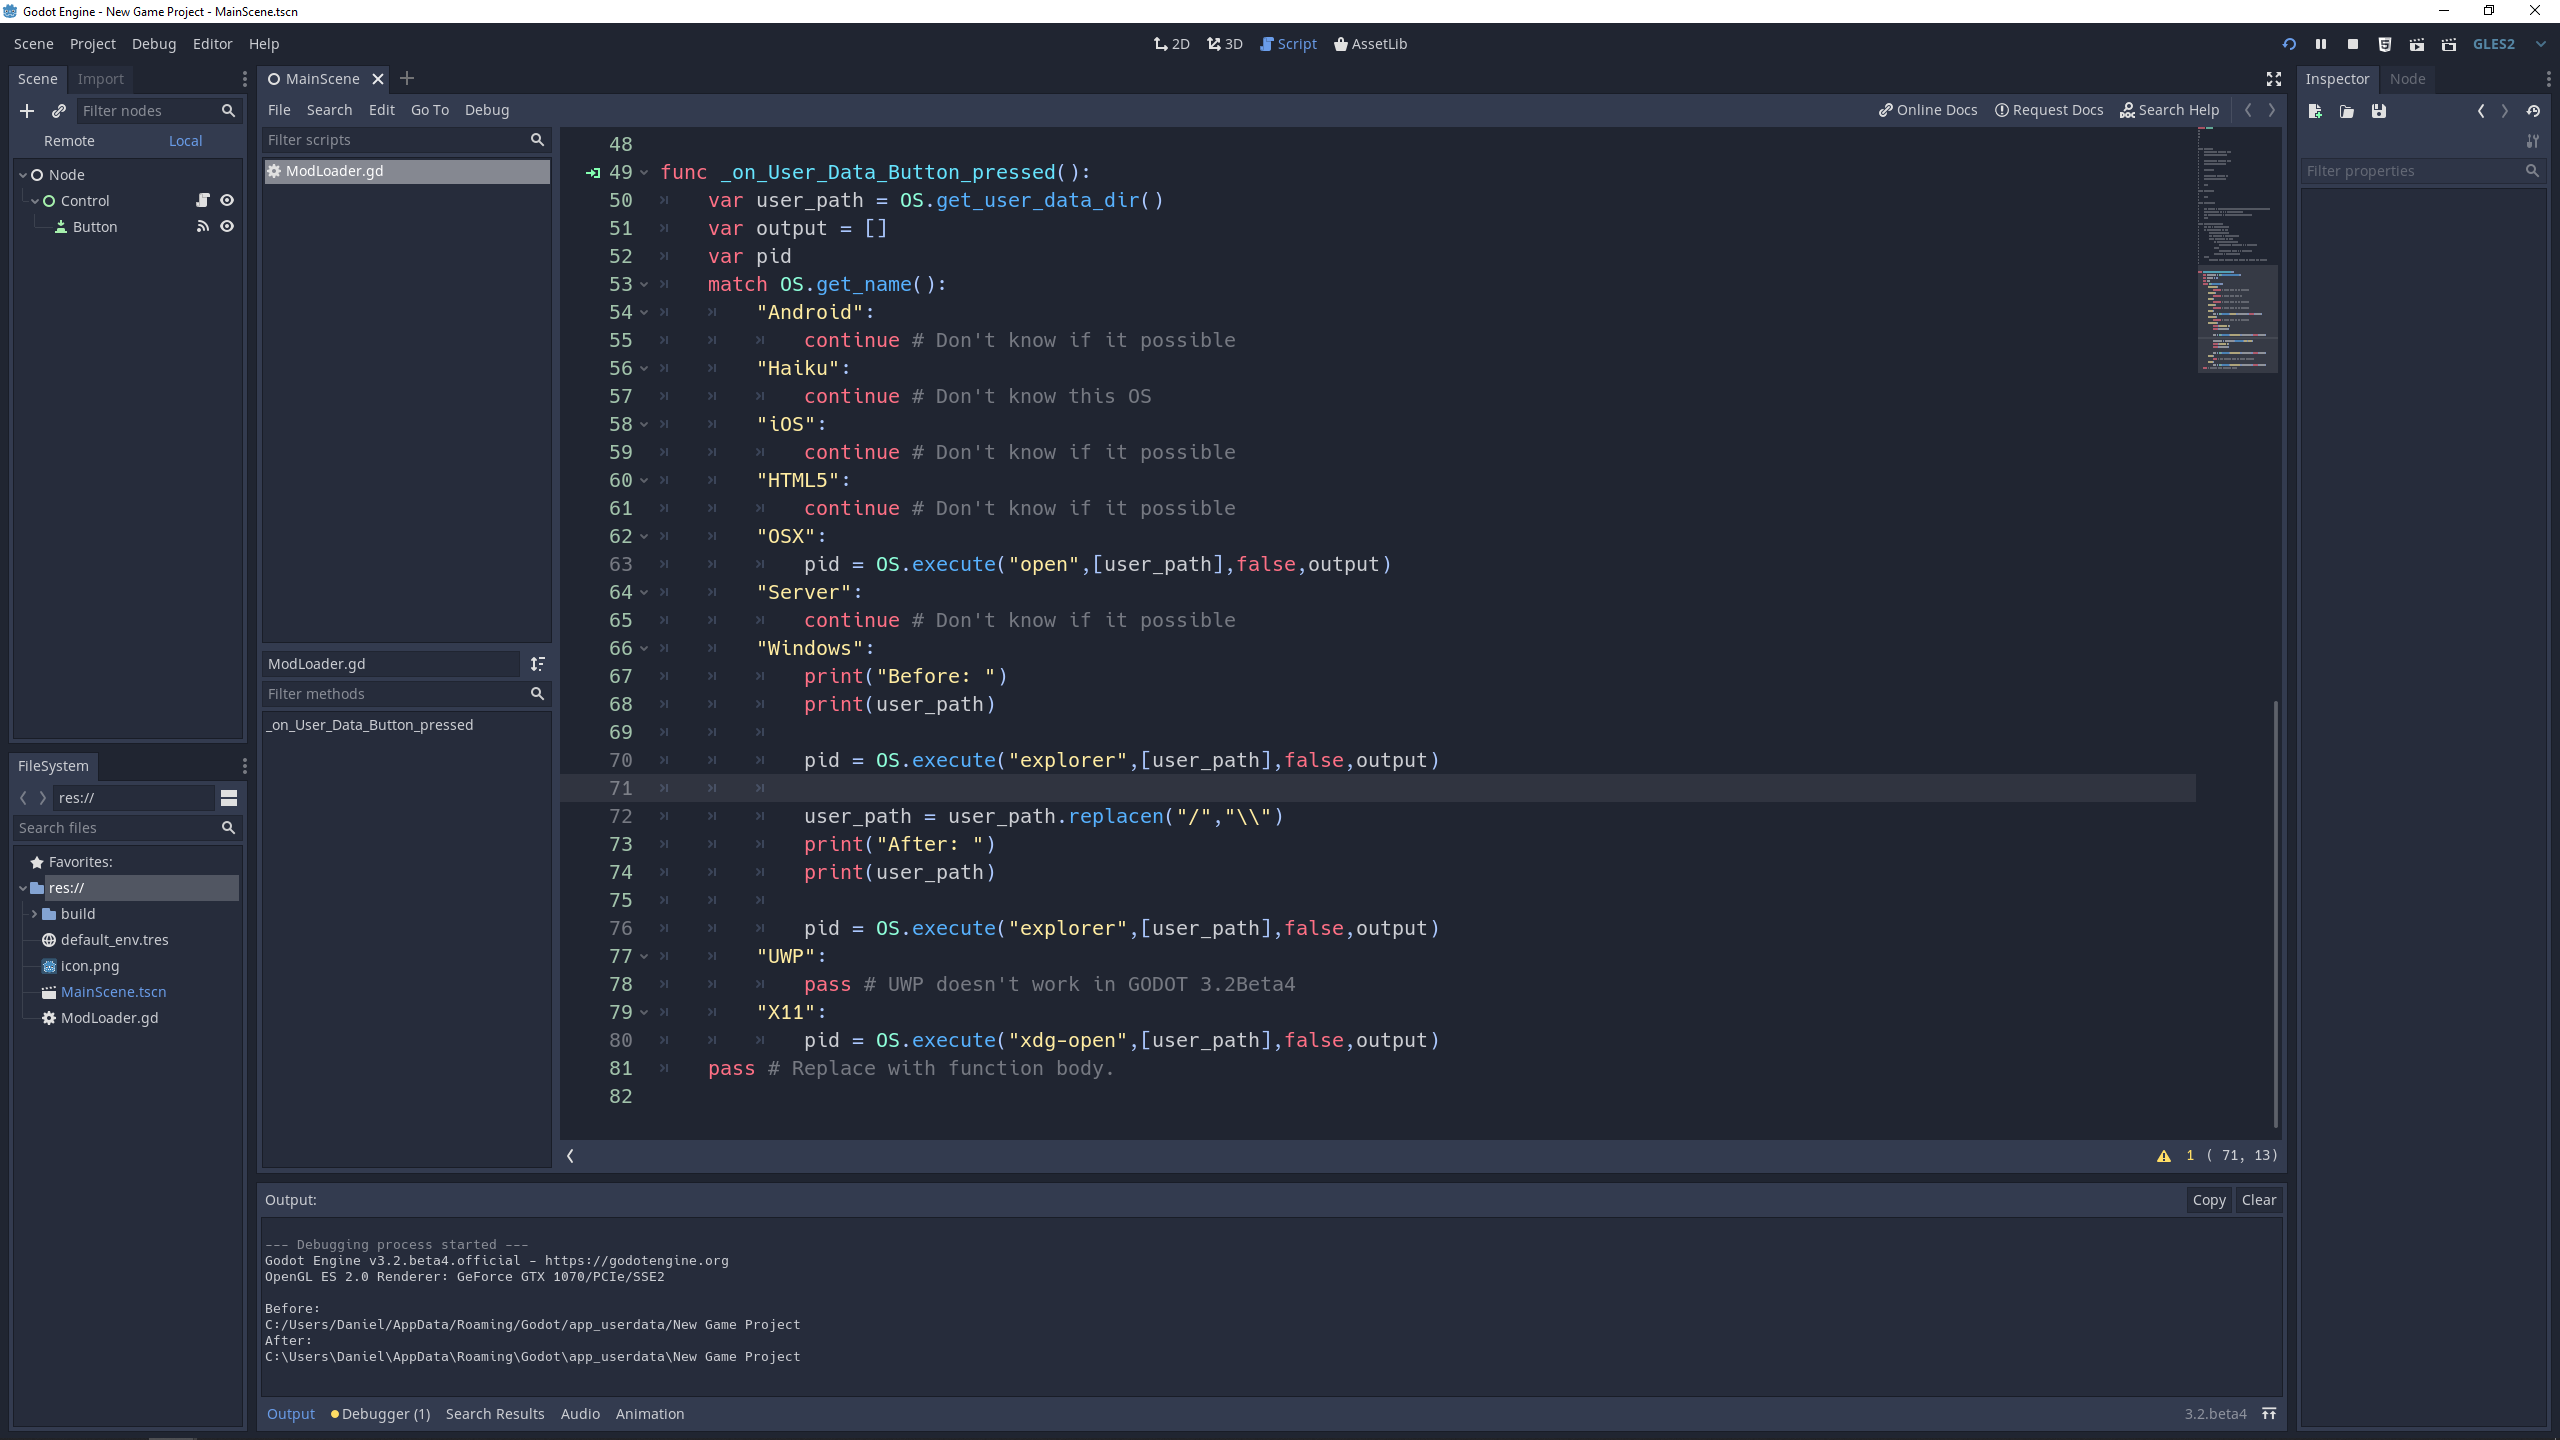Image resolution: width=2560 pixels, height=1440 pixels.
Task: Open the Debug menu in script editor
Action: pyautogui.click(x=486, y=110)
